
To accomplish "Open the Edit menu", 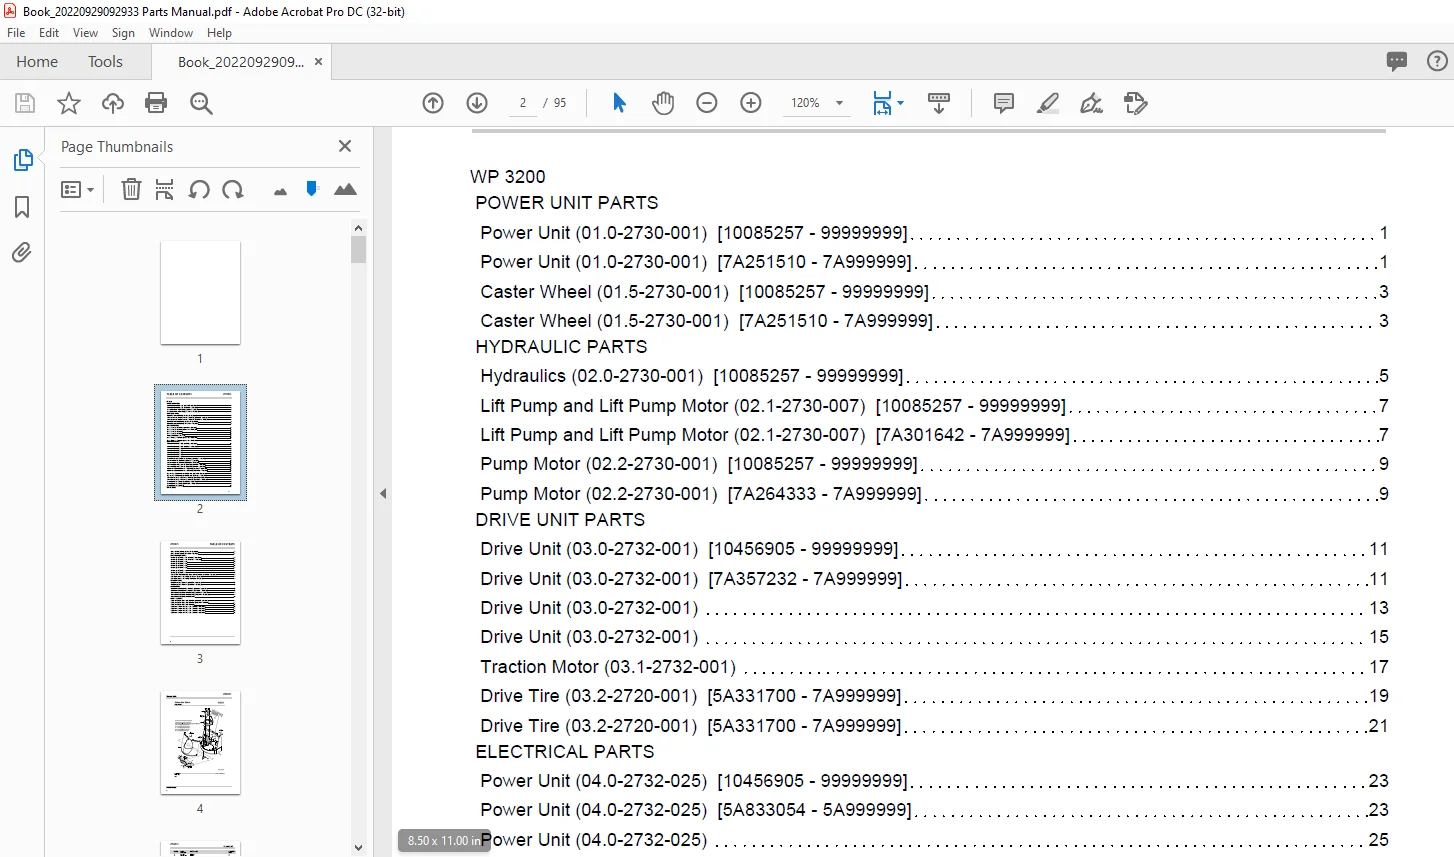I will coord(49,33).
